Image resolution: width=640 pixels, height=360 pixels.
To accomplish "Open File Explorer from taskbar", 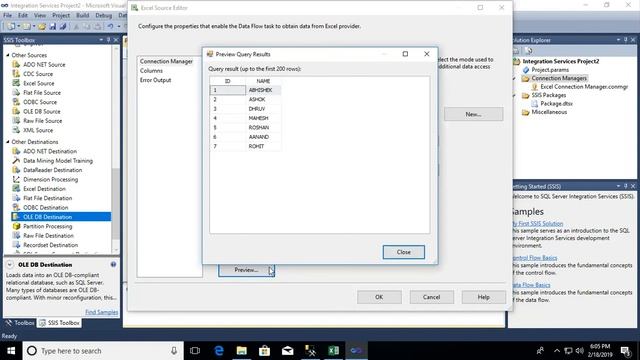I will (242, 351).
